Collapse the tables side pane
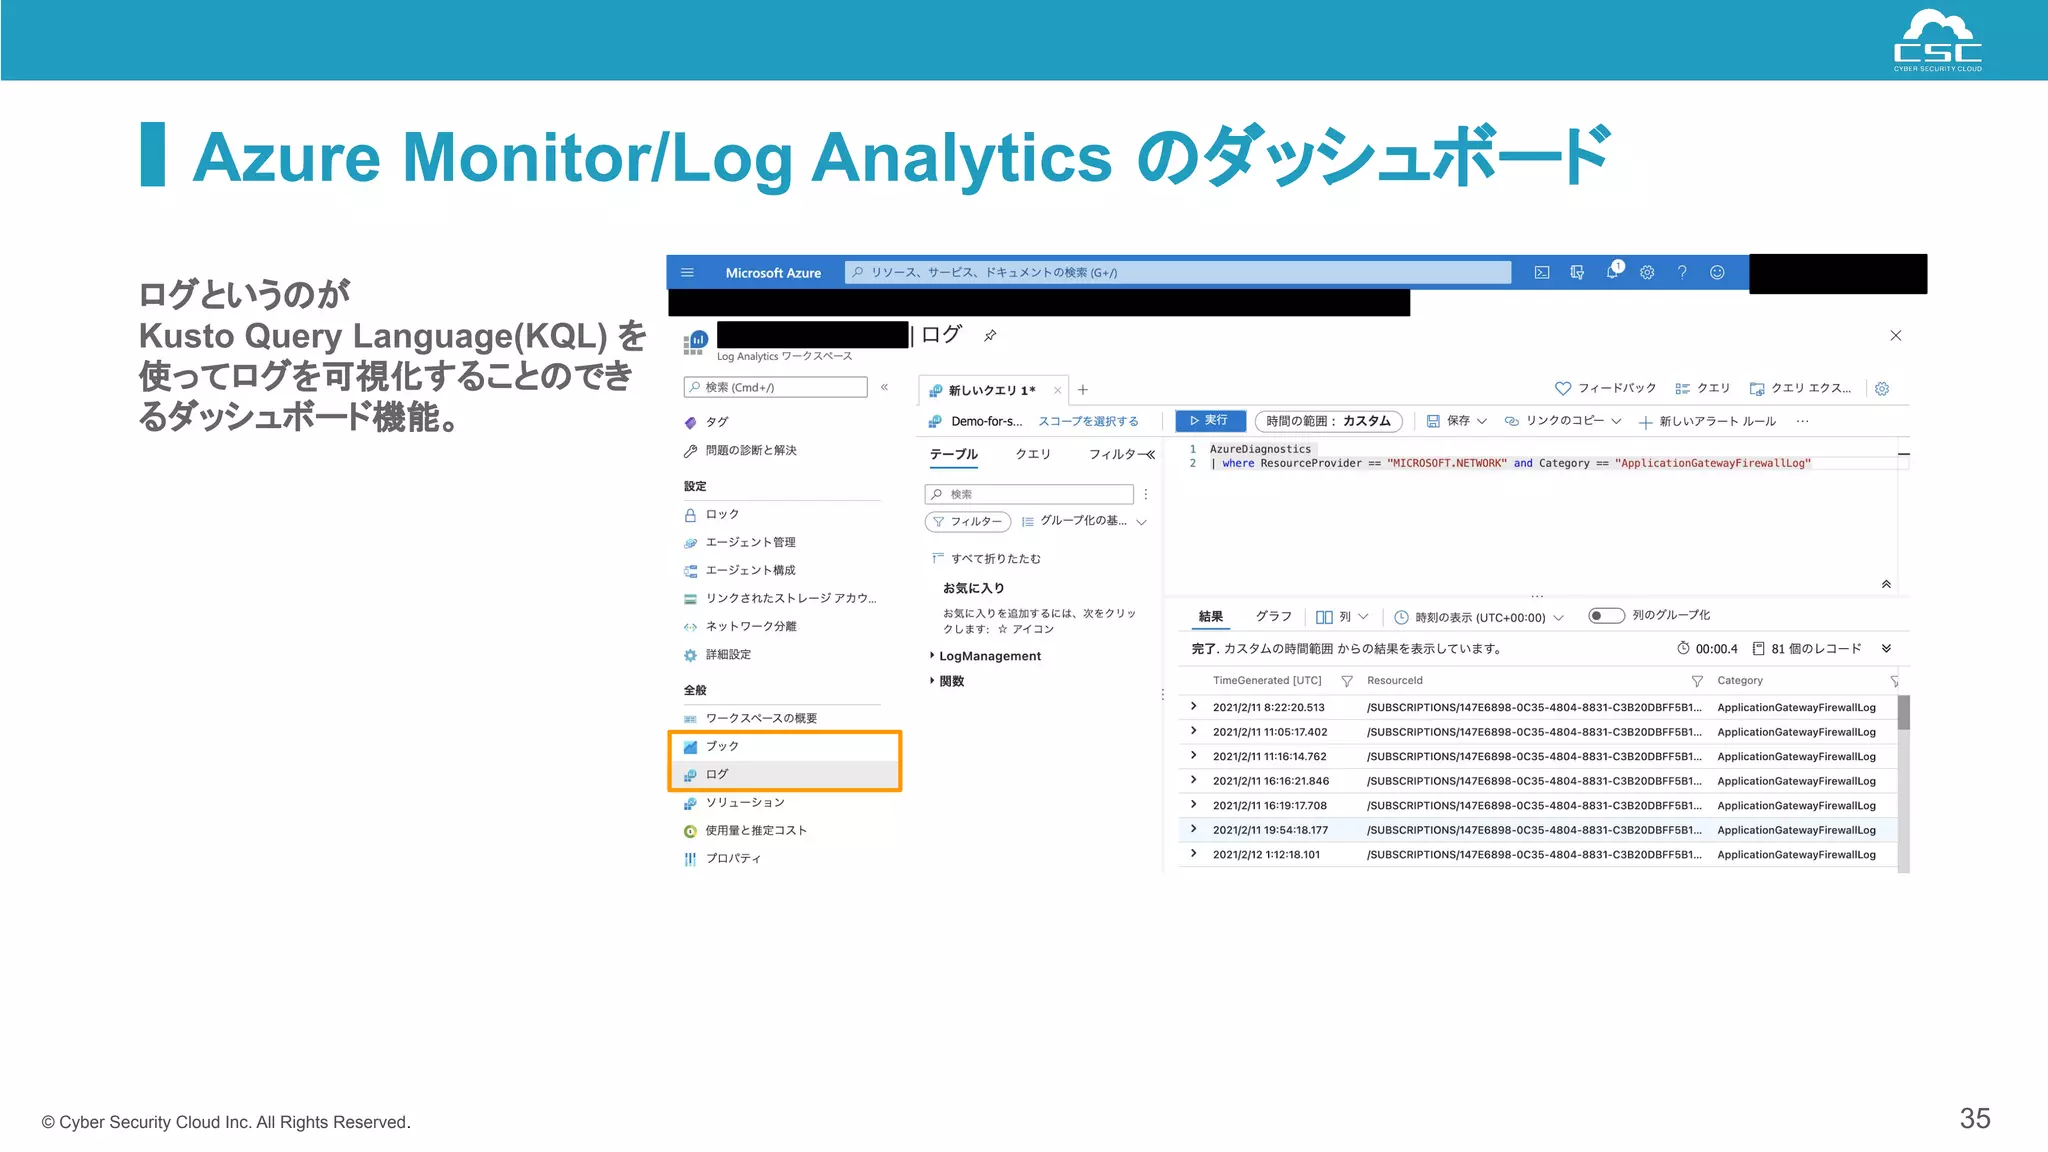The height and width of the screenshot is (1152, 2048). (1151, 454)
